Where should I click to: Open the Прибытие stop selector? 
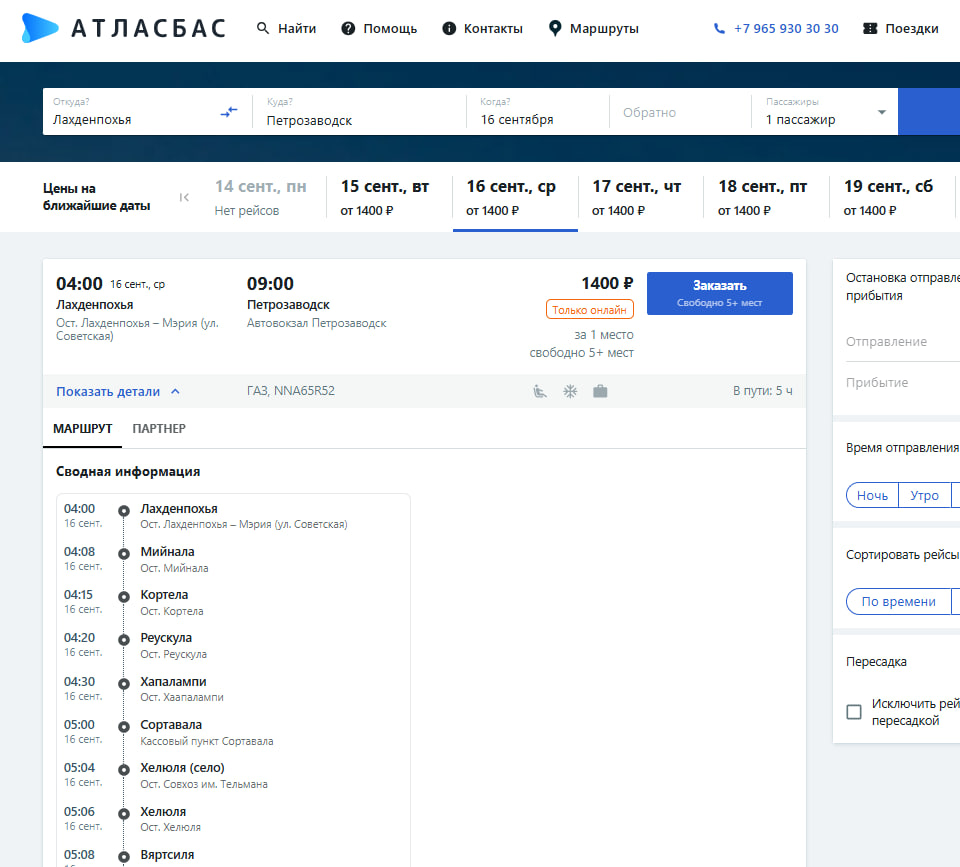[902, 383]
